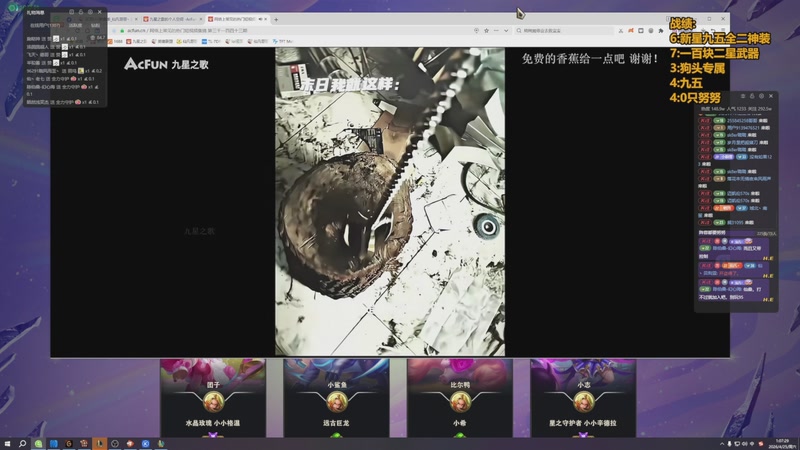The height and width of the screenshot is (450, 800).
Task: Click the gold emblem under 比尔鸭
Action: (460, 402)
